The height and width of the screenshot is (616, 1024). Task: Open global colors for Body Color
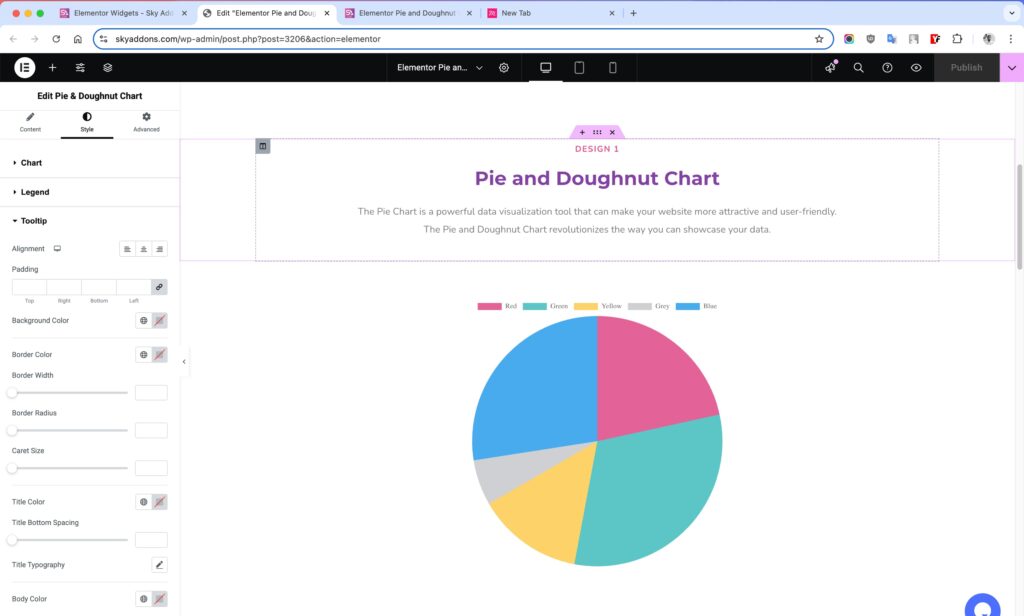coord(144,599)
